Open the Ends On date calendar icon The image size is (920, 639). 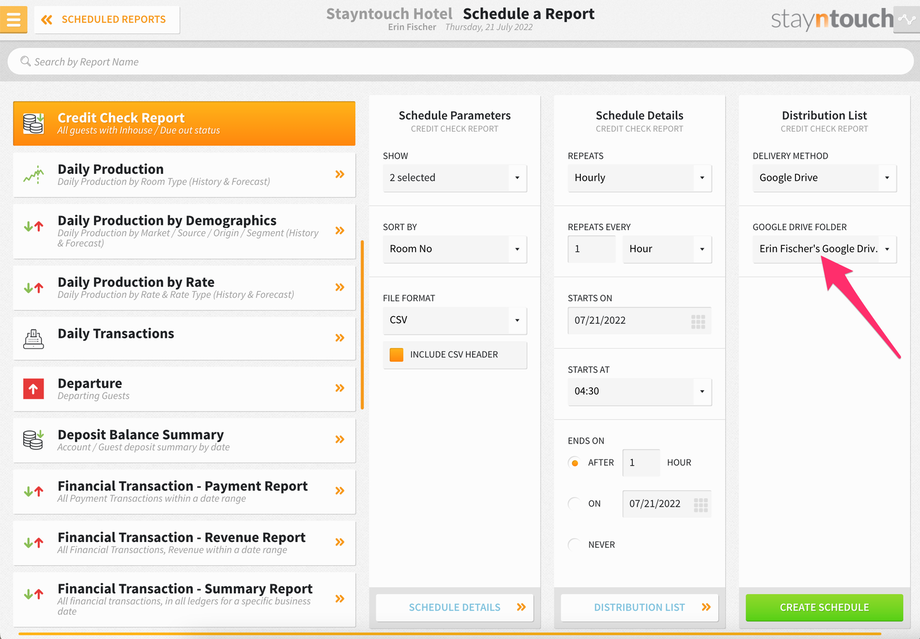pyautogui.click(x=701, y=504)
